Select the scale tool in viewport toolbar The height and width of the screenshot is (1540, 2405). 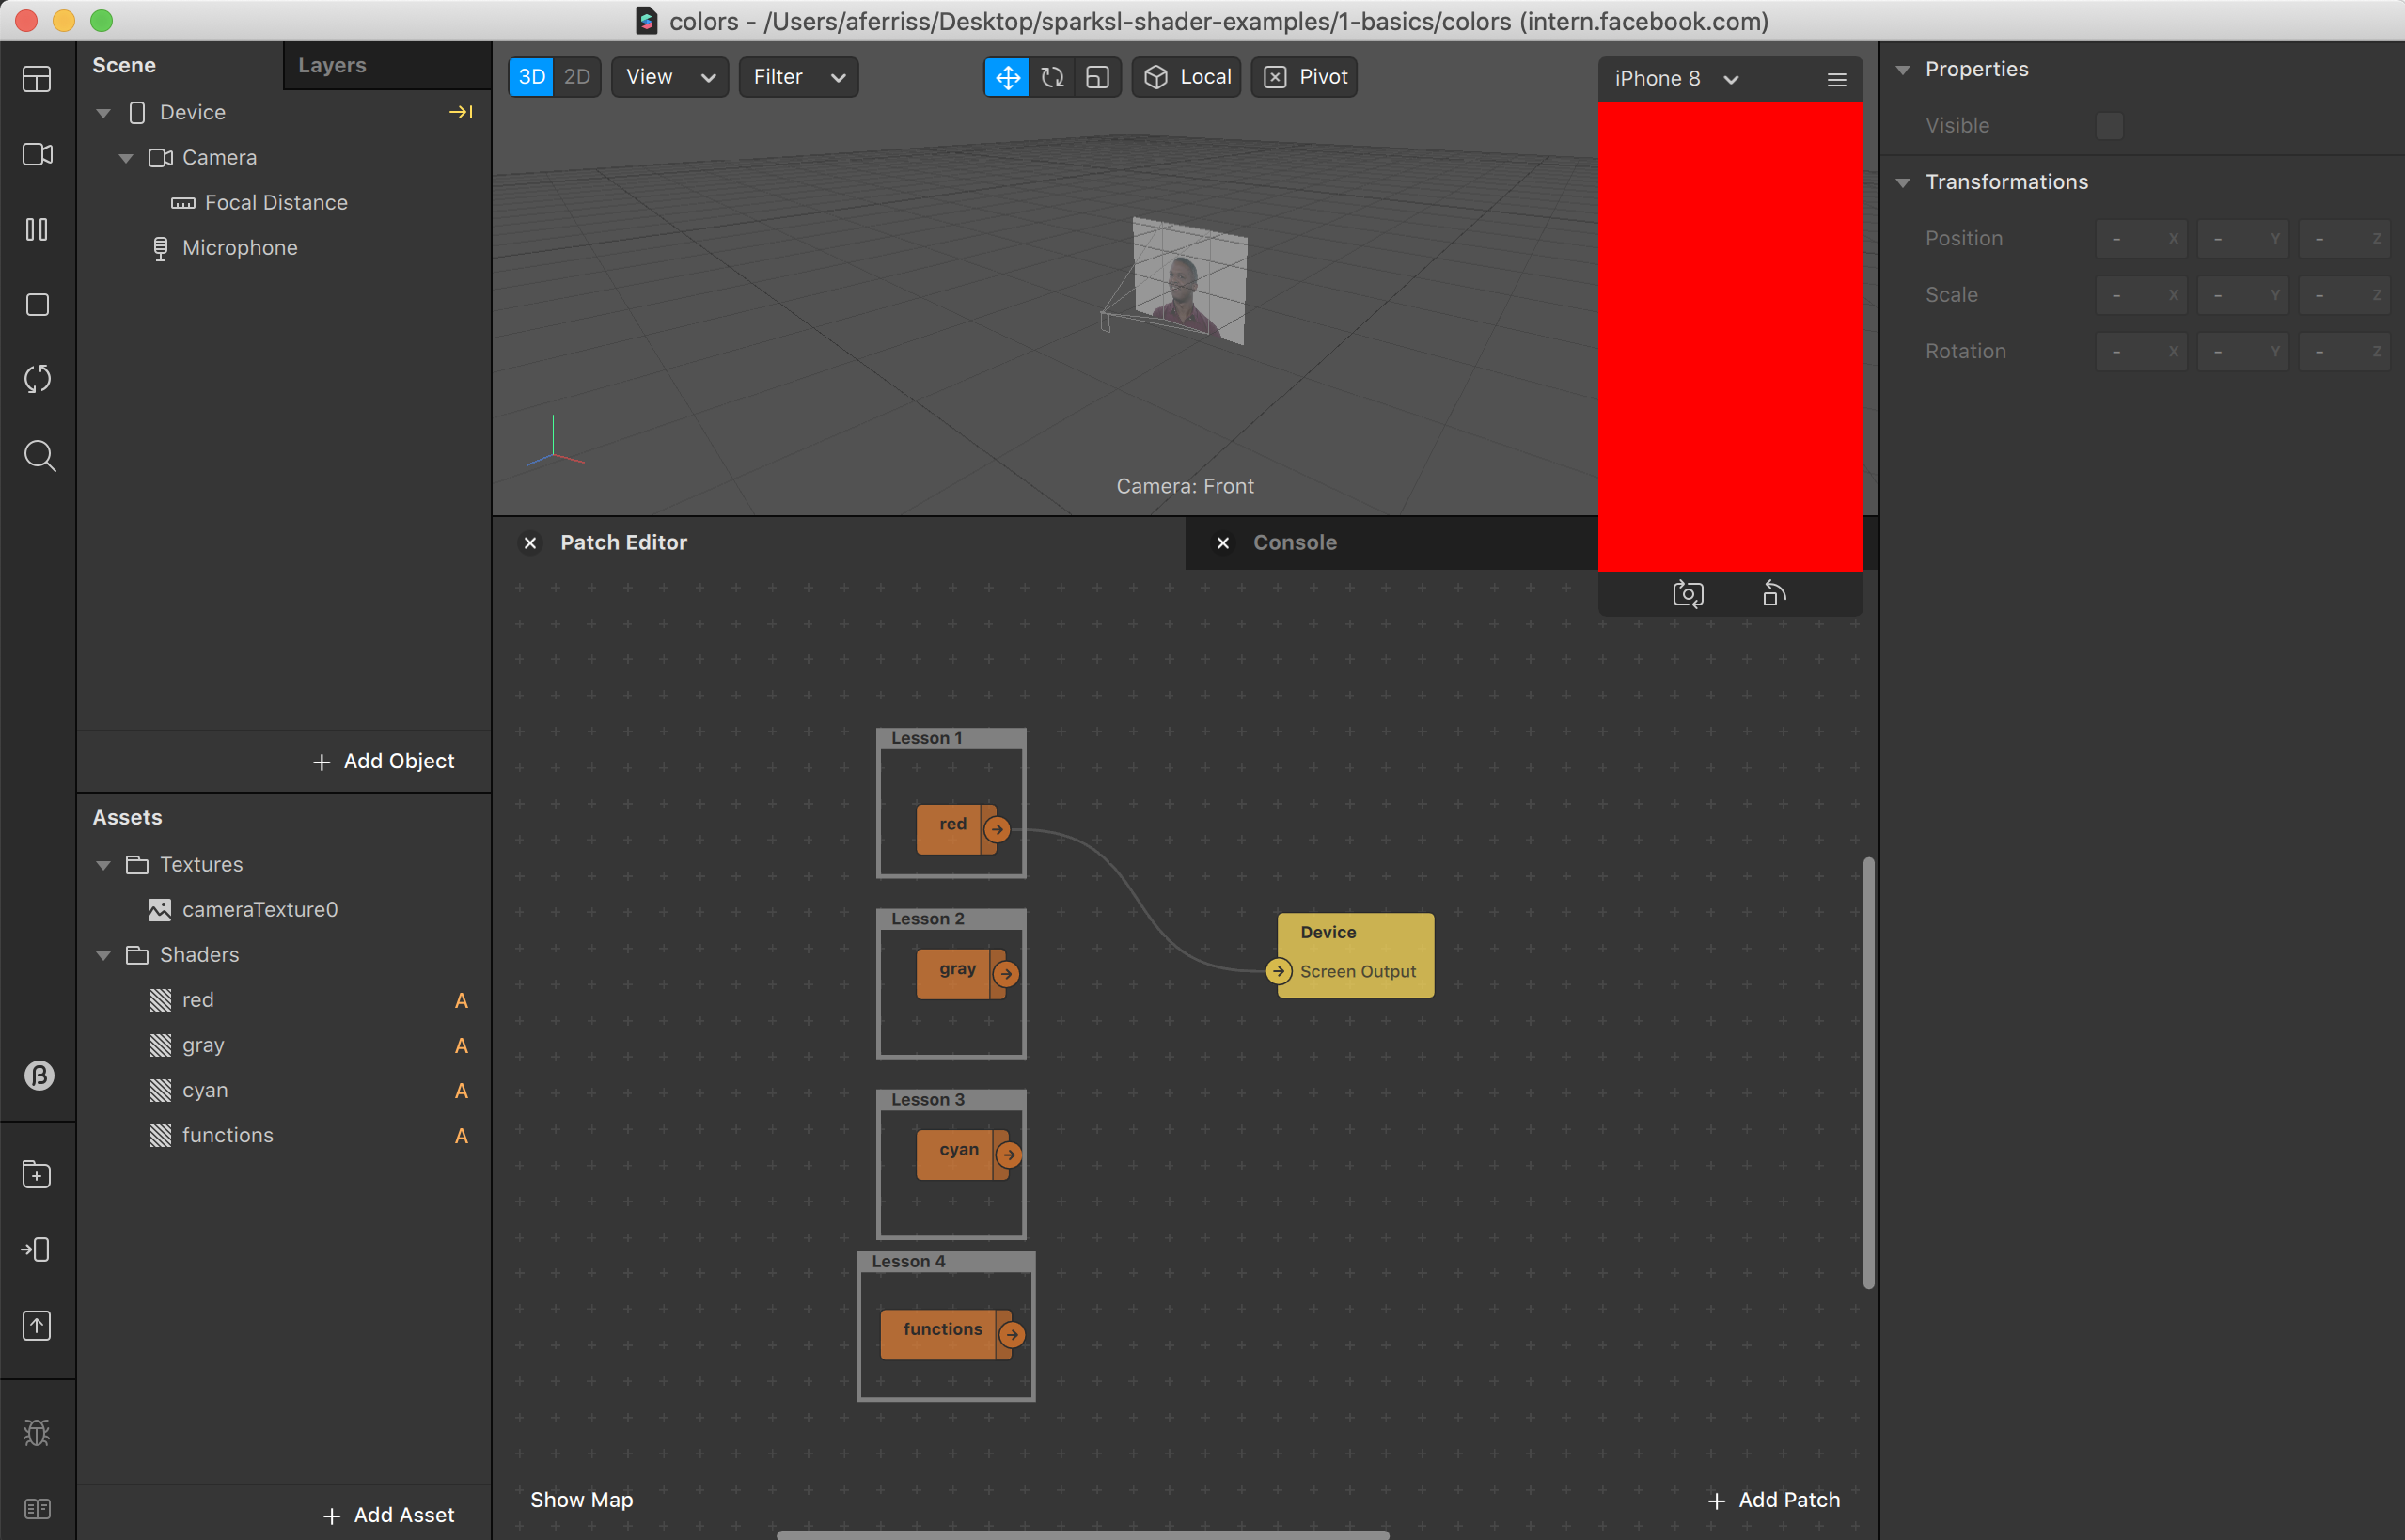pyautogui.click(x=1097, y=77)
